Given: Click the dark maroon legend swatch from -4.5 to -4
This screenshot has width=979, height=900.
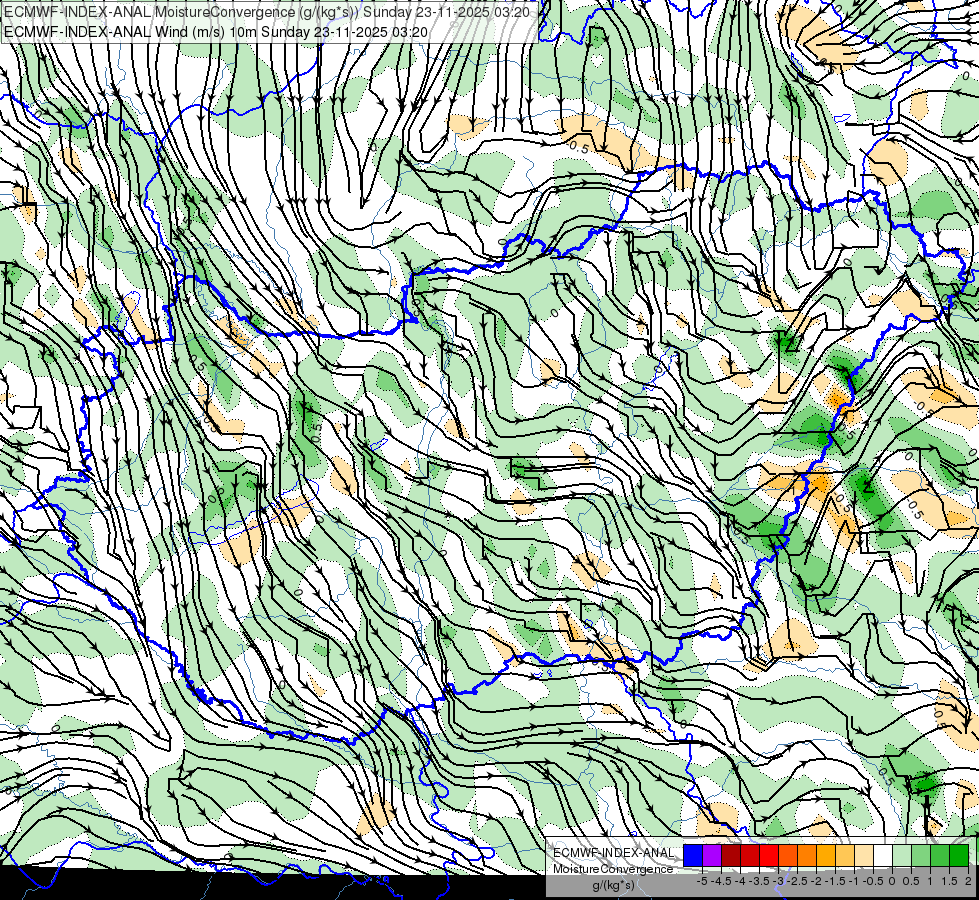Looking at the screenshot, I should tap(731, 856).
